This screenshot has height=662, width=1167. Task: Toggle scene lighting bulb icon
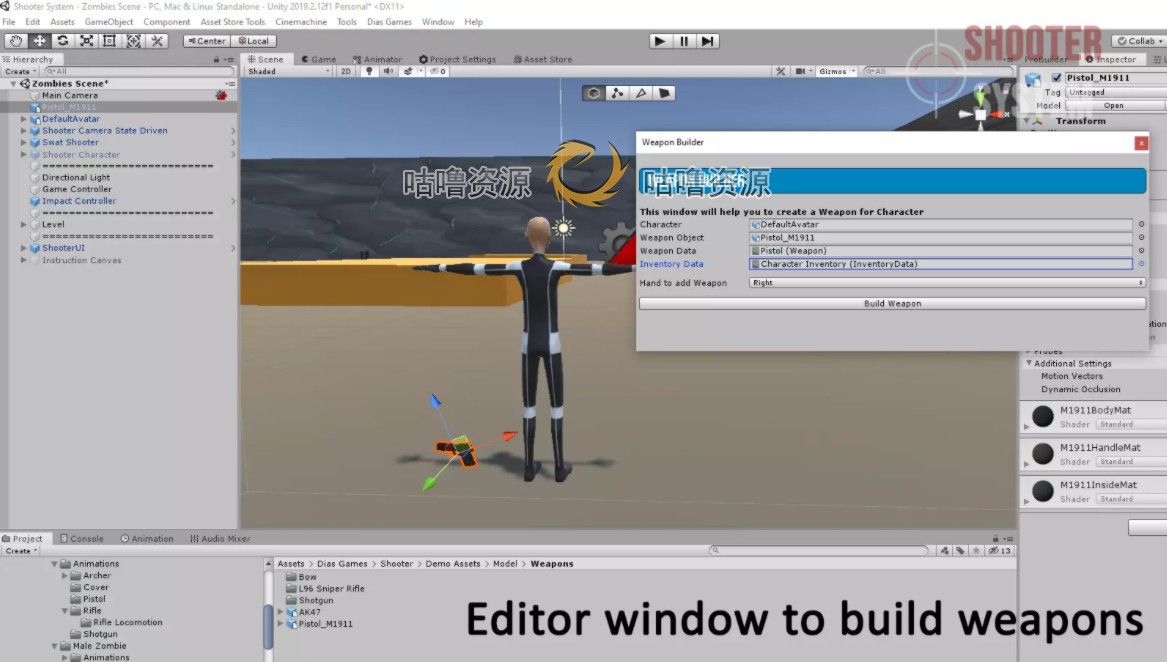pos(368,71)
